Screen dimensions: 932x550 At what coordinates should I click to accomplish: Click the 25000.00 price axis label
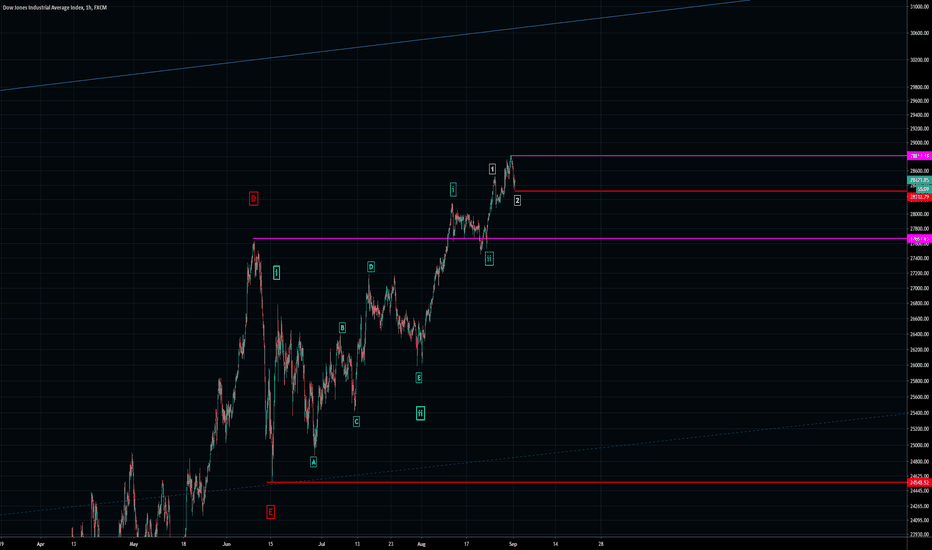pyautogui.click(x=920, y=445)
